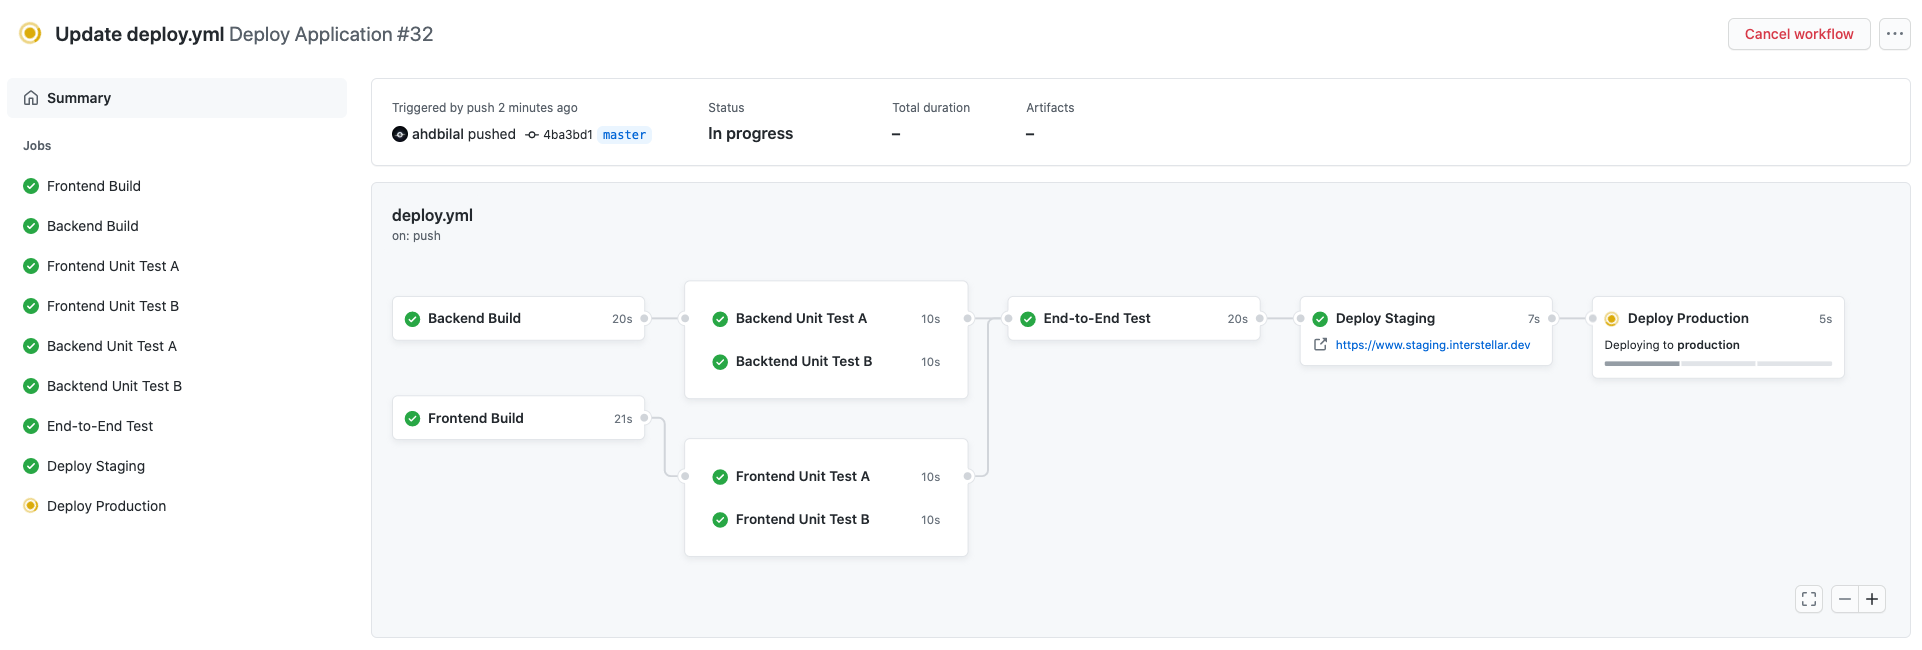This screenshot has width=1922, height=650.
Task: Click the master branch label
Action: pyautogui.click(x=624, y=135)
